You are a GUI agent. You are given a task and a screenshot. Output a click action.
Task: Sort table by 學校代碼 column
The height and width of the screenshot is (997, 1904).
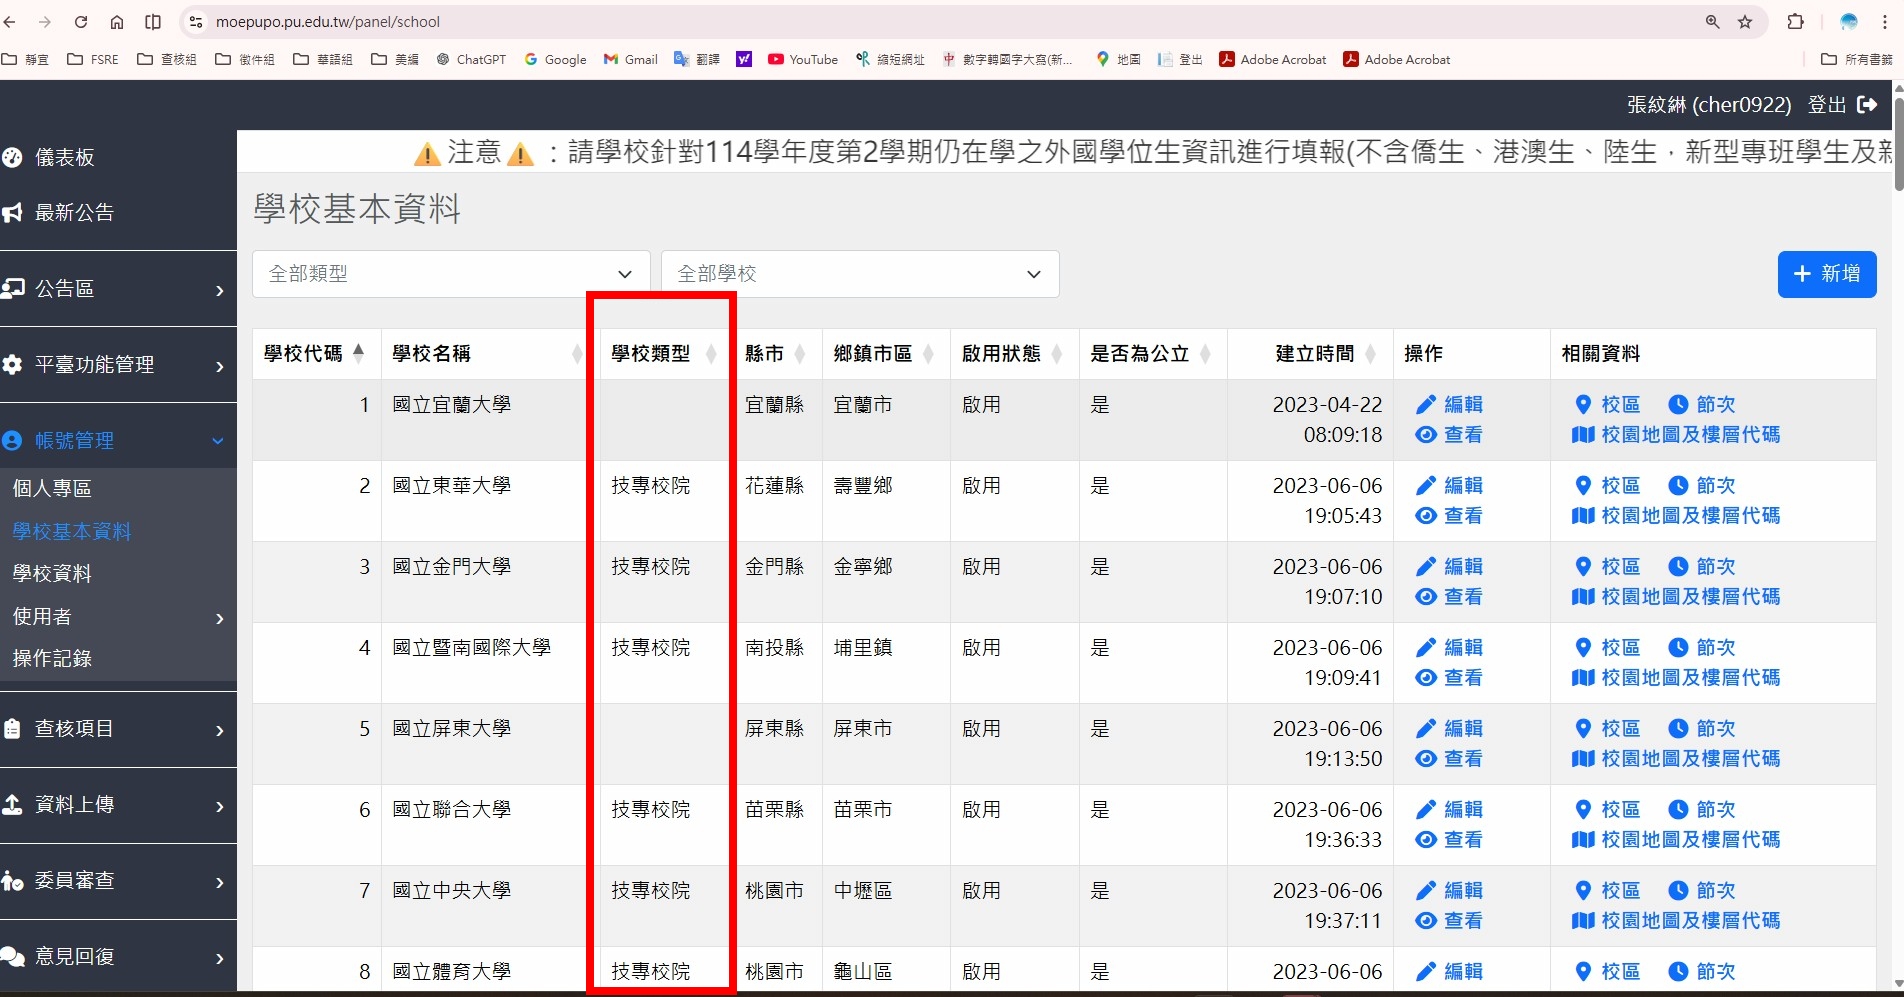[316, 353]
